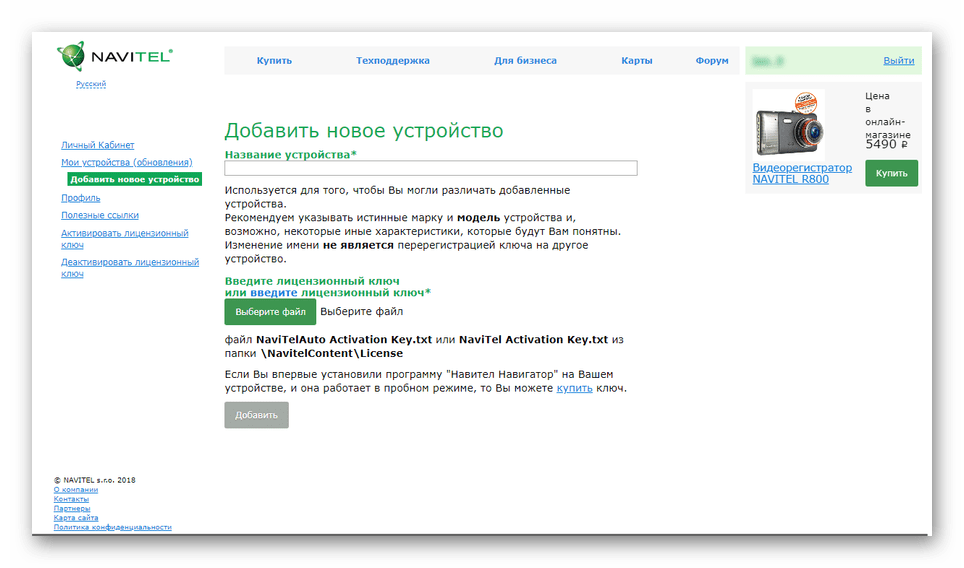Click the NAVITEL R800 dashcam image
Image resolution: width=964 pixels, height=568 pixels.
coord(789,125)
